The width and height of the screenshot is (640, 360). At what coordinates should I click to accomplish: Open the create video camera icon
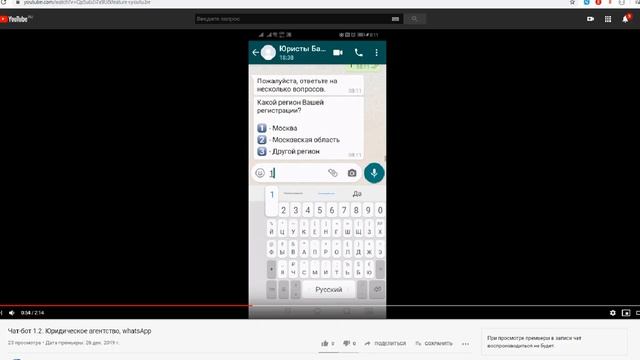[x=590, y=19]
